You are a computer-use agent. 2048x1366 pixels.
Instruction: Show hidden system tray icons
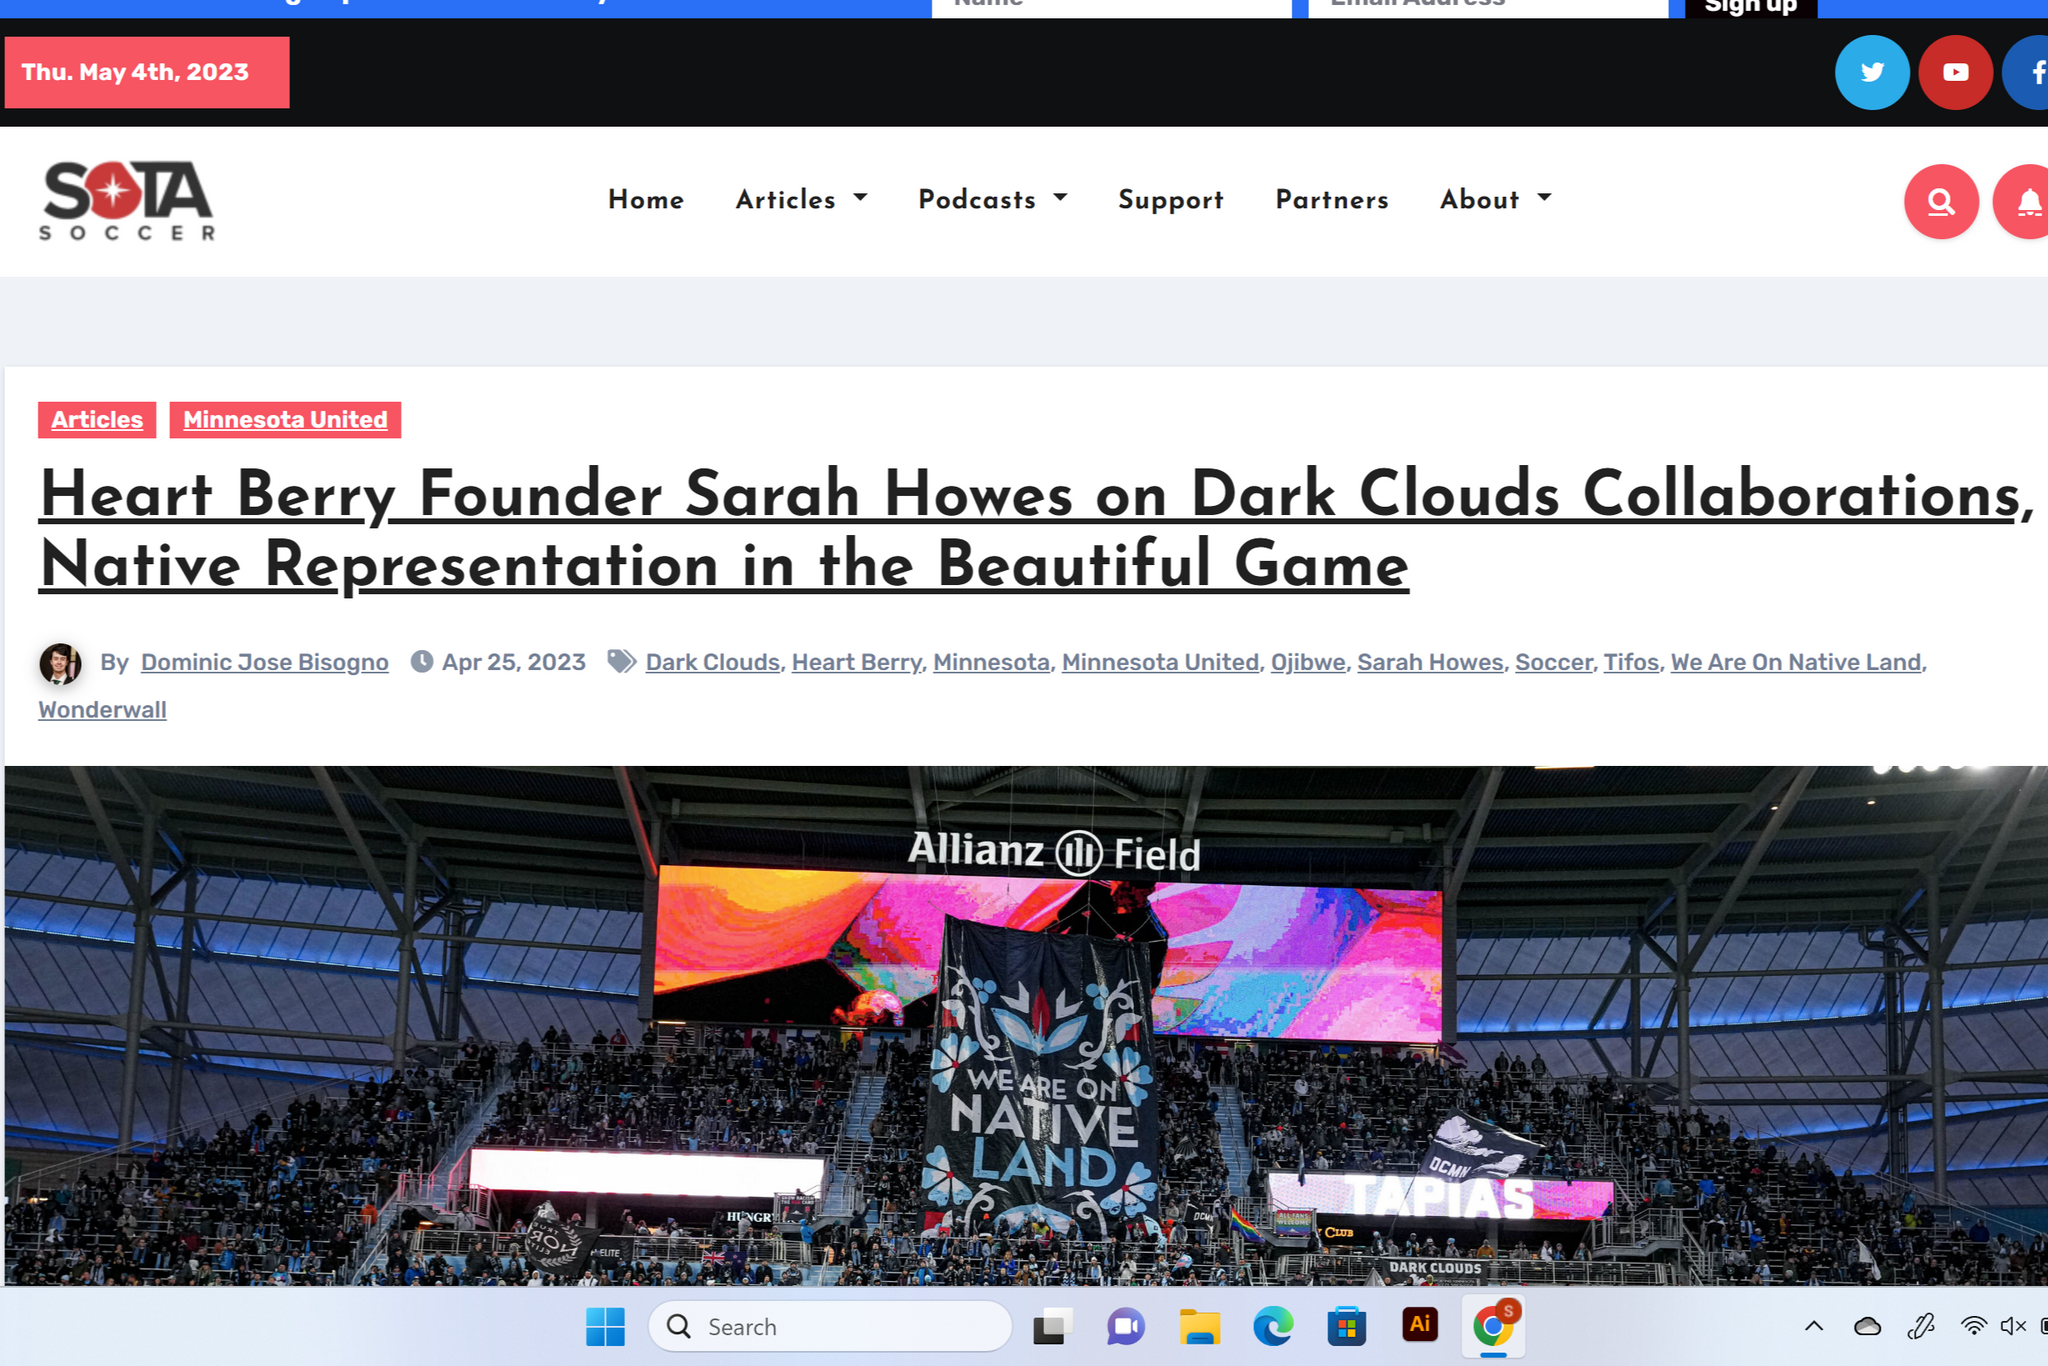point(1814,1327)
